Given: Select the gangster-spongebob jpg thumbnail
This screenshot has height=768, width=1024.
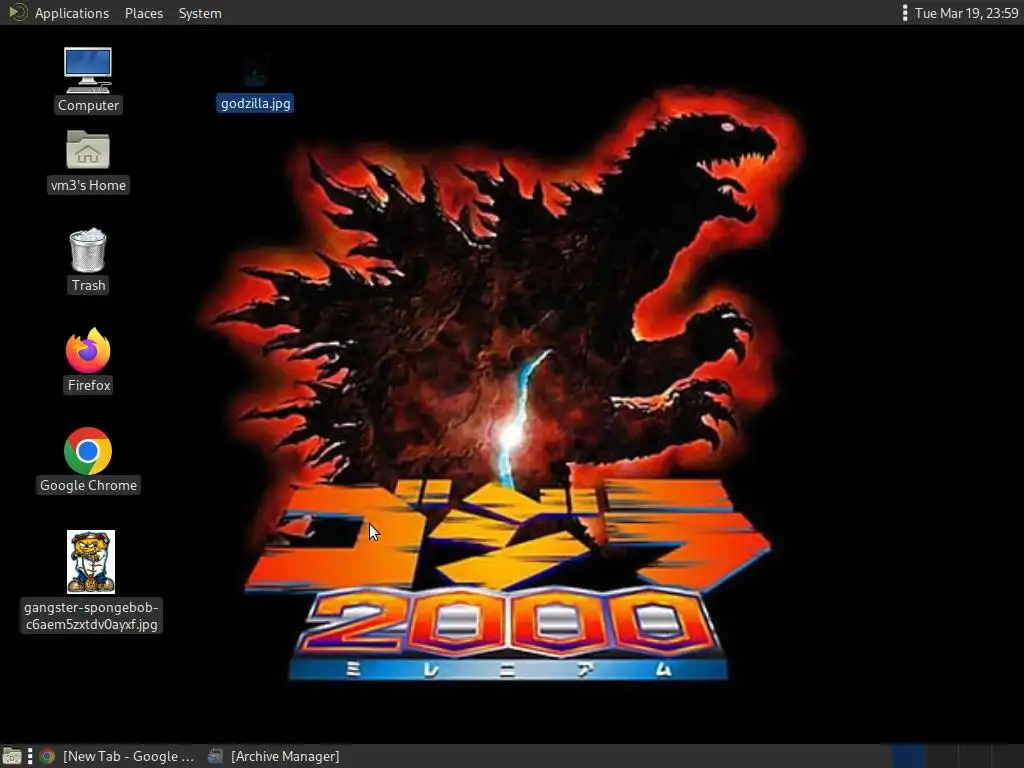Looking at the screenshot, I should tap(91, 562).
